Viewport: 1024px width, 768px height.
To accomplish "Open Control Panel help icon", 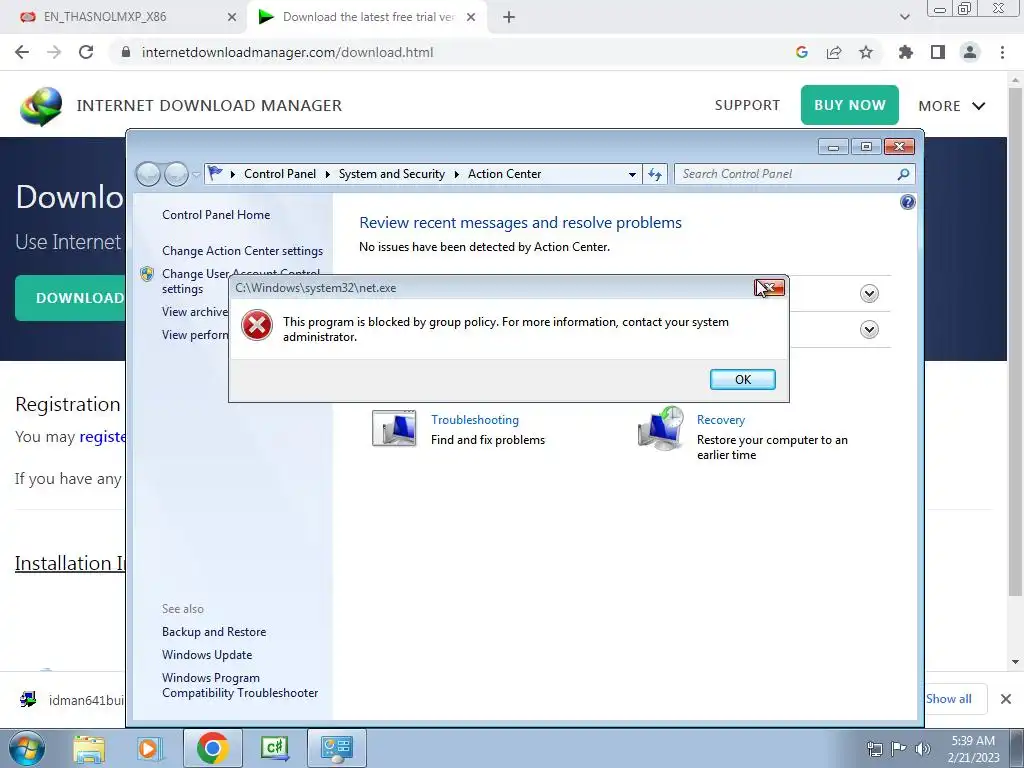I will pos(908,202).
